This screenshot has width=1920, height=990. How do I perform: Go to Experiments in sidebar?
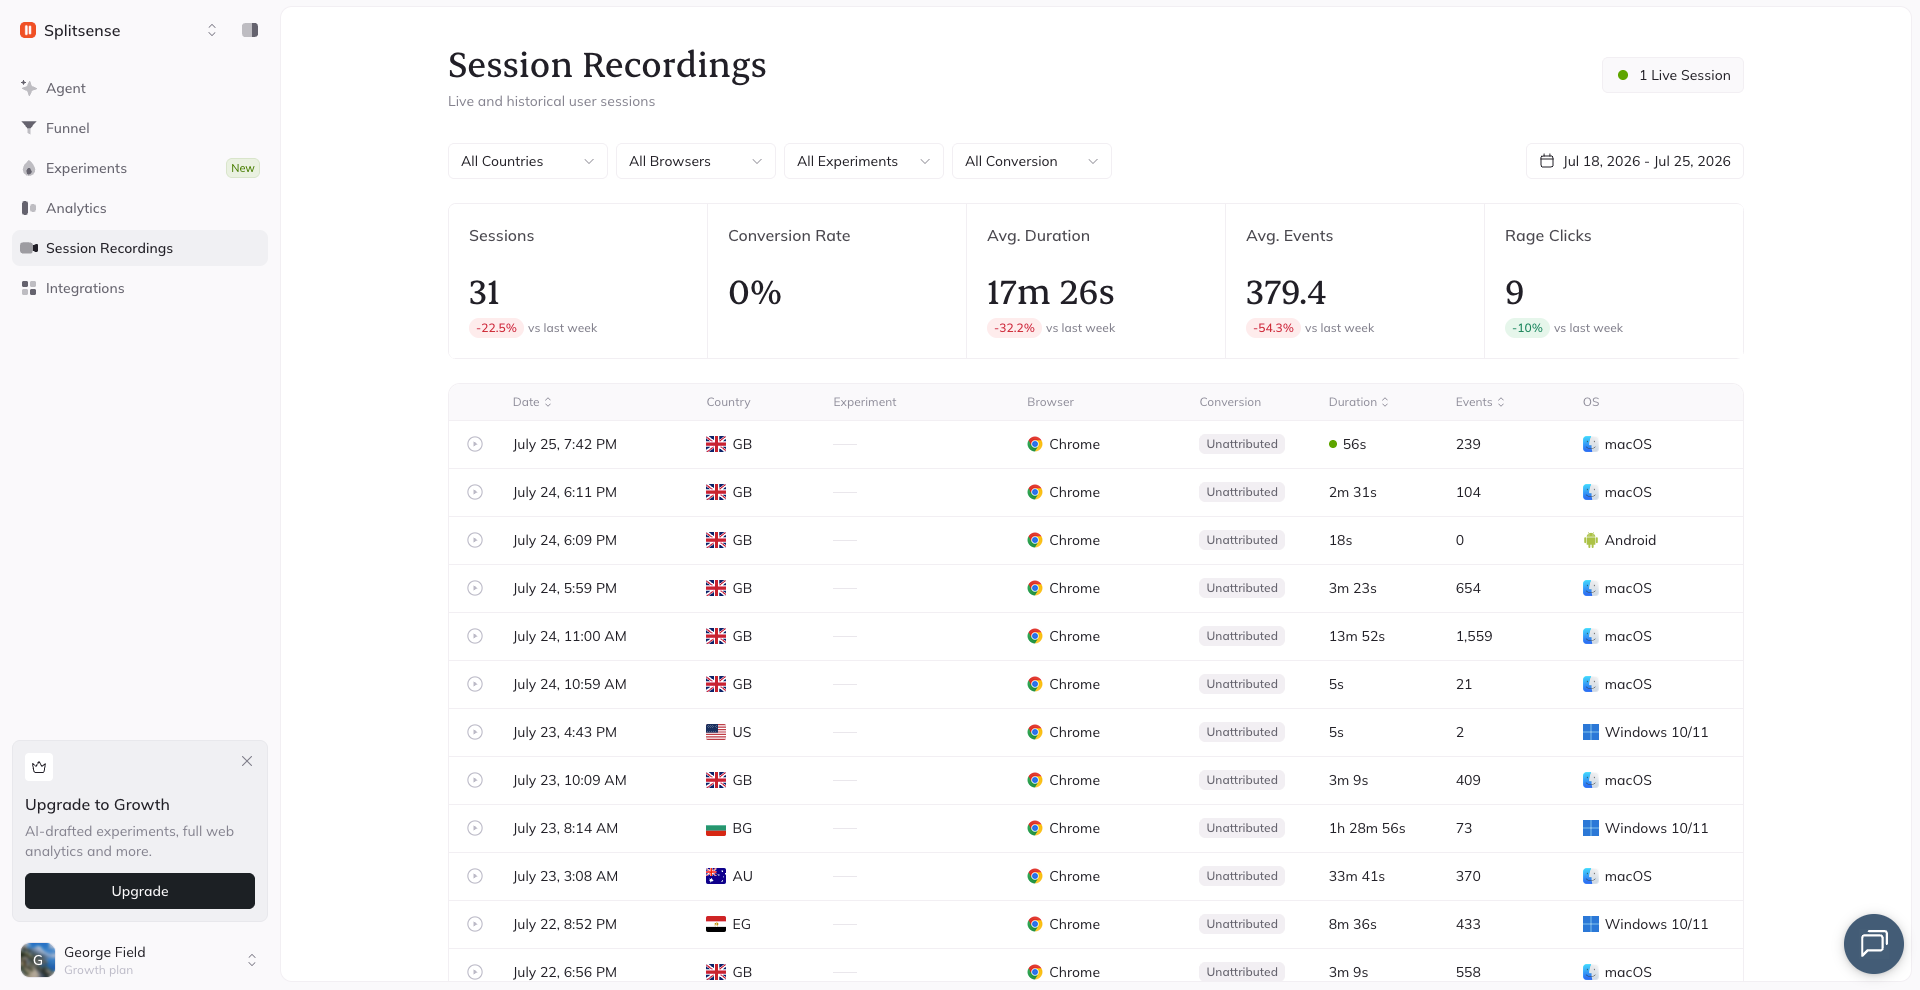click(x=140, y=168)
